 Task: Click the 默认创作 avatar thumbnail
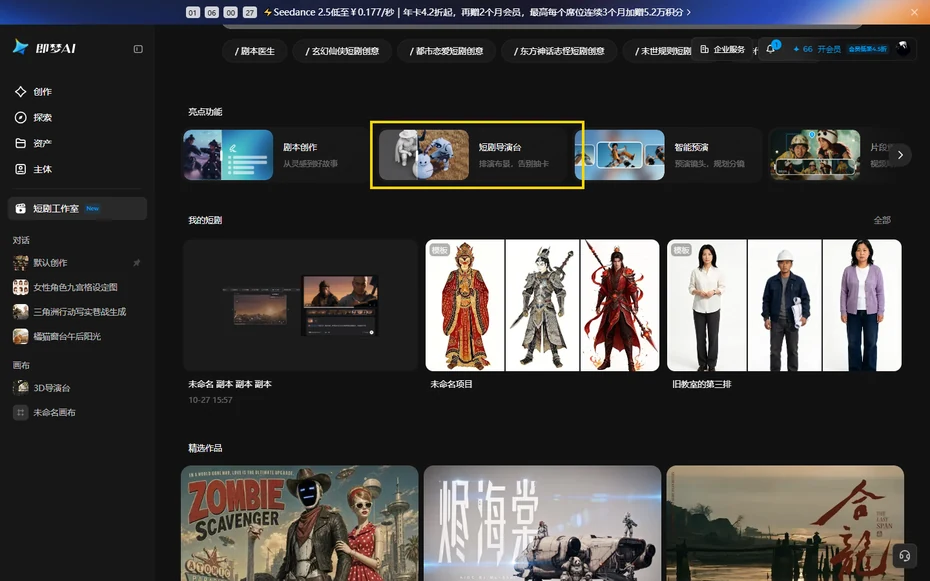coord(21,263)
